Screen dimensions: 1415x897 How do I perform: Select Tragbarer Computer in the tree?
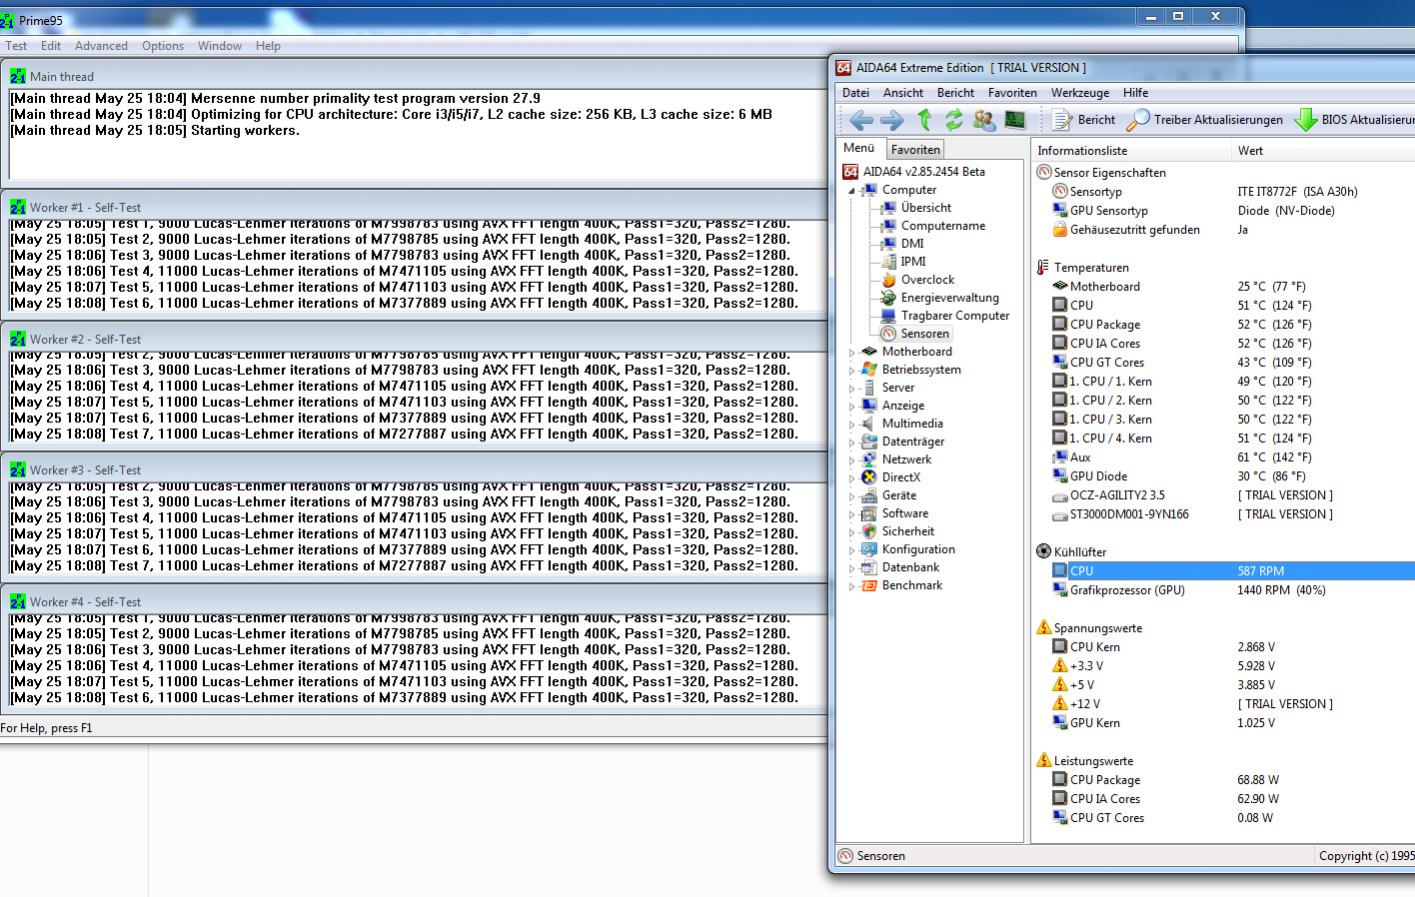[x=955, y=316]
